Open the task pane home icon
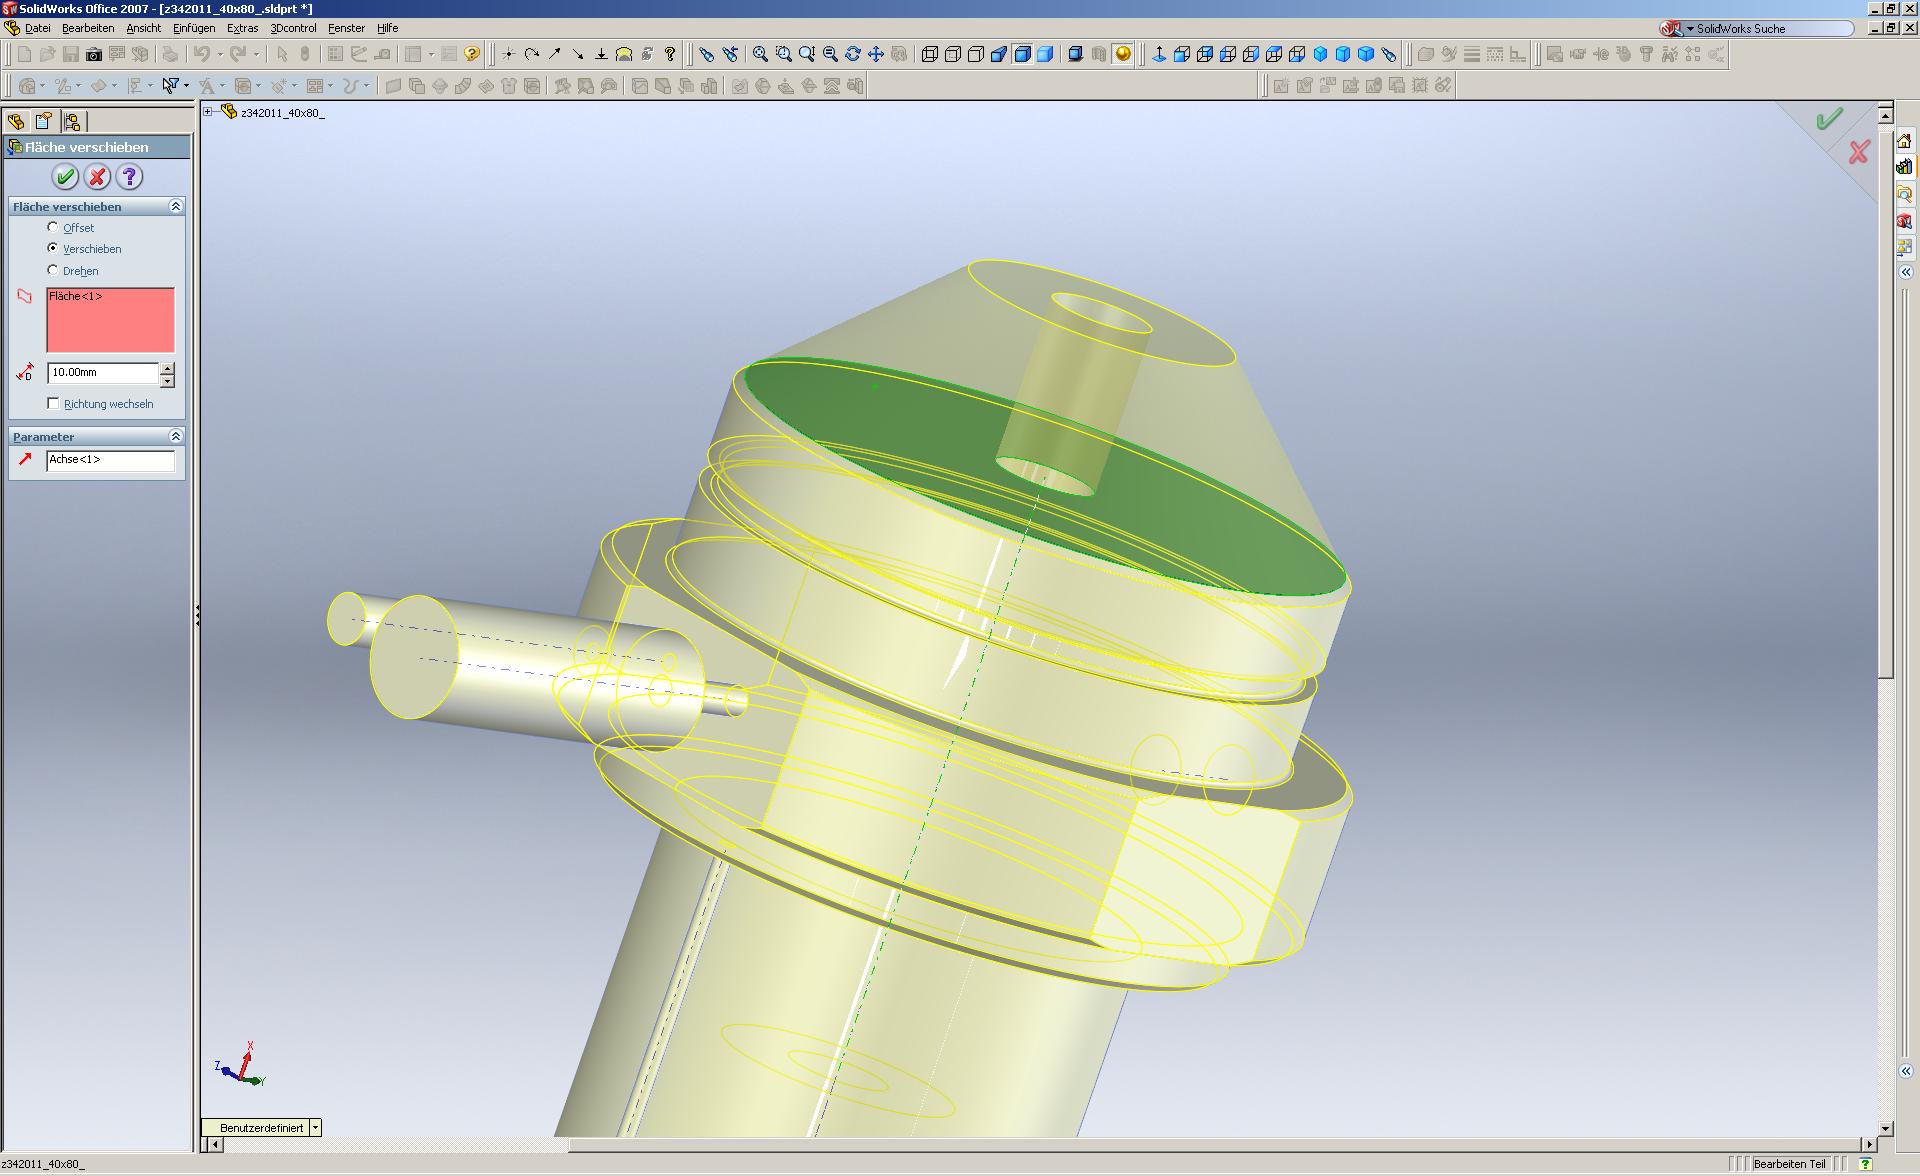This screenshot has height=1176, width=1920. point(1904,141)
